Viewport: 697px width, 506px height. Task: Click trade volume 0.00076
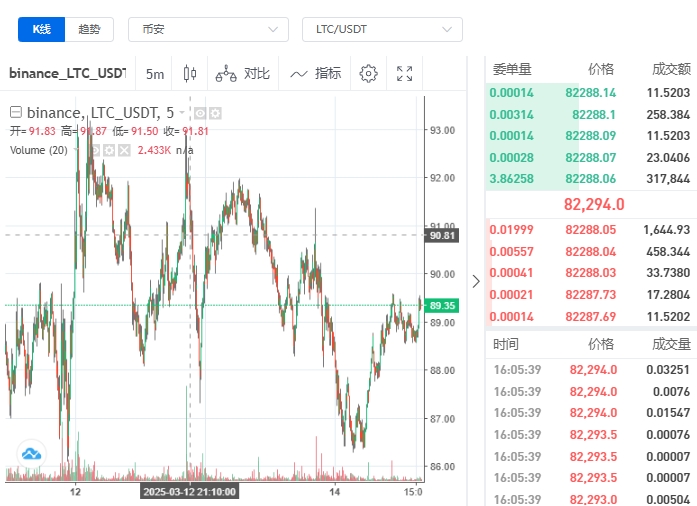click(x=668, y=434)
